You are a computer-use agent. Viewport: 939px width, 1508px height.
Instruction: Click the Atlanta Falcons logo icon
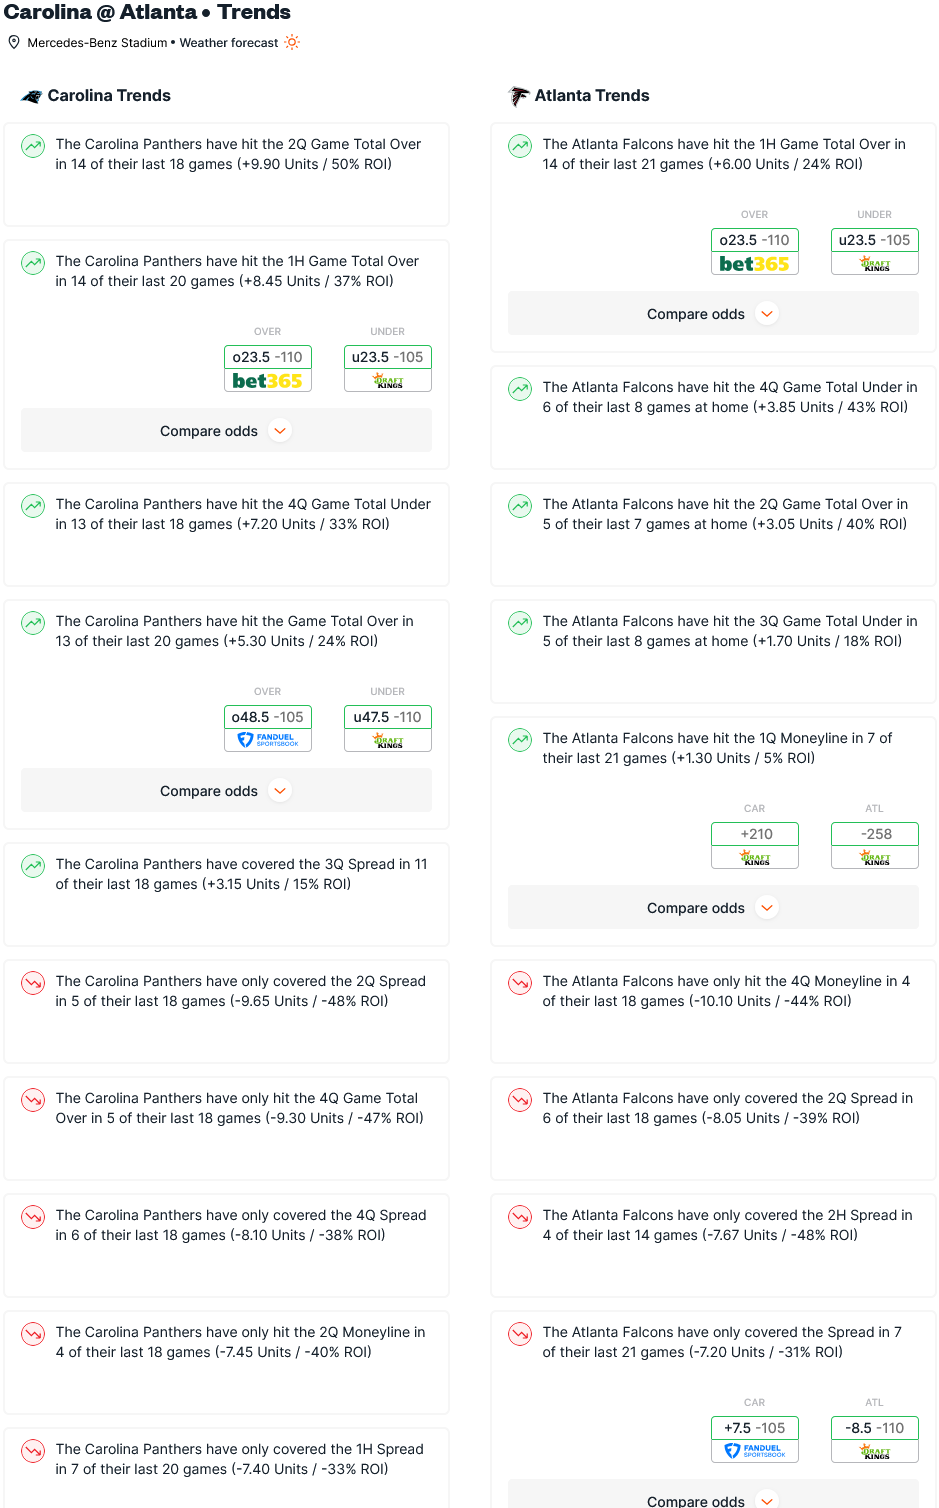pos(519,96)
